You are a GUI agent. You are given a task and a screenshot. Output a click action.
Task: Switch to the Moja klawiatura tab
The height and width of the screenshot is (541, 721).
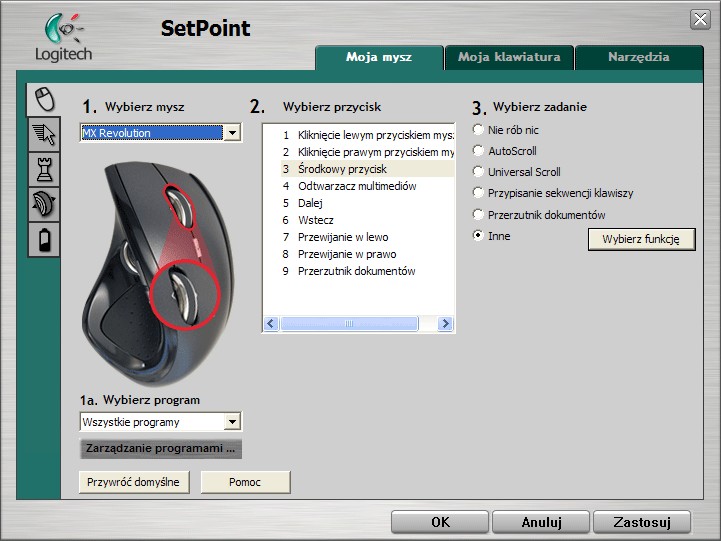click(x=509, y=58)
